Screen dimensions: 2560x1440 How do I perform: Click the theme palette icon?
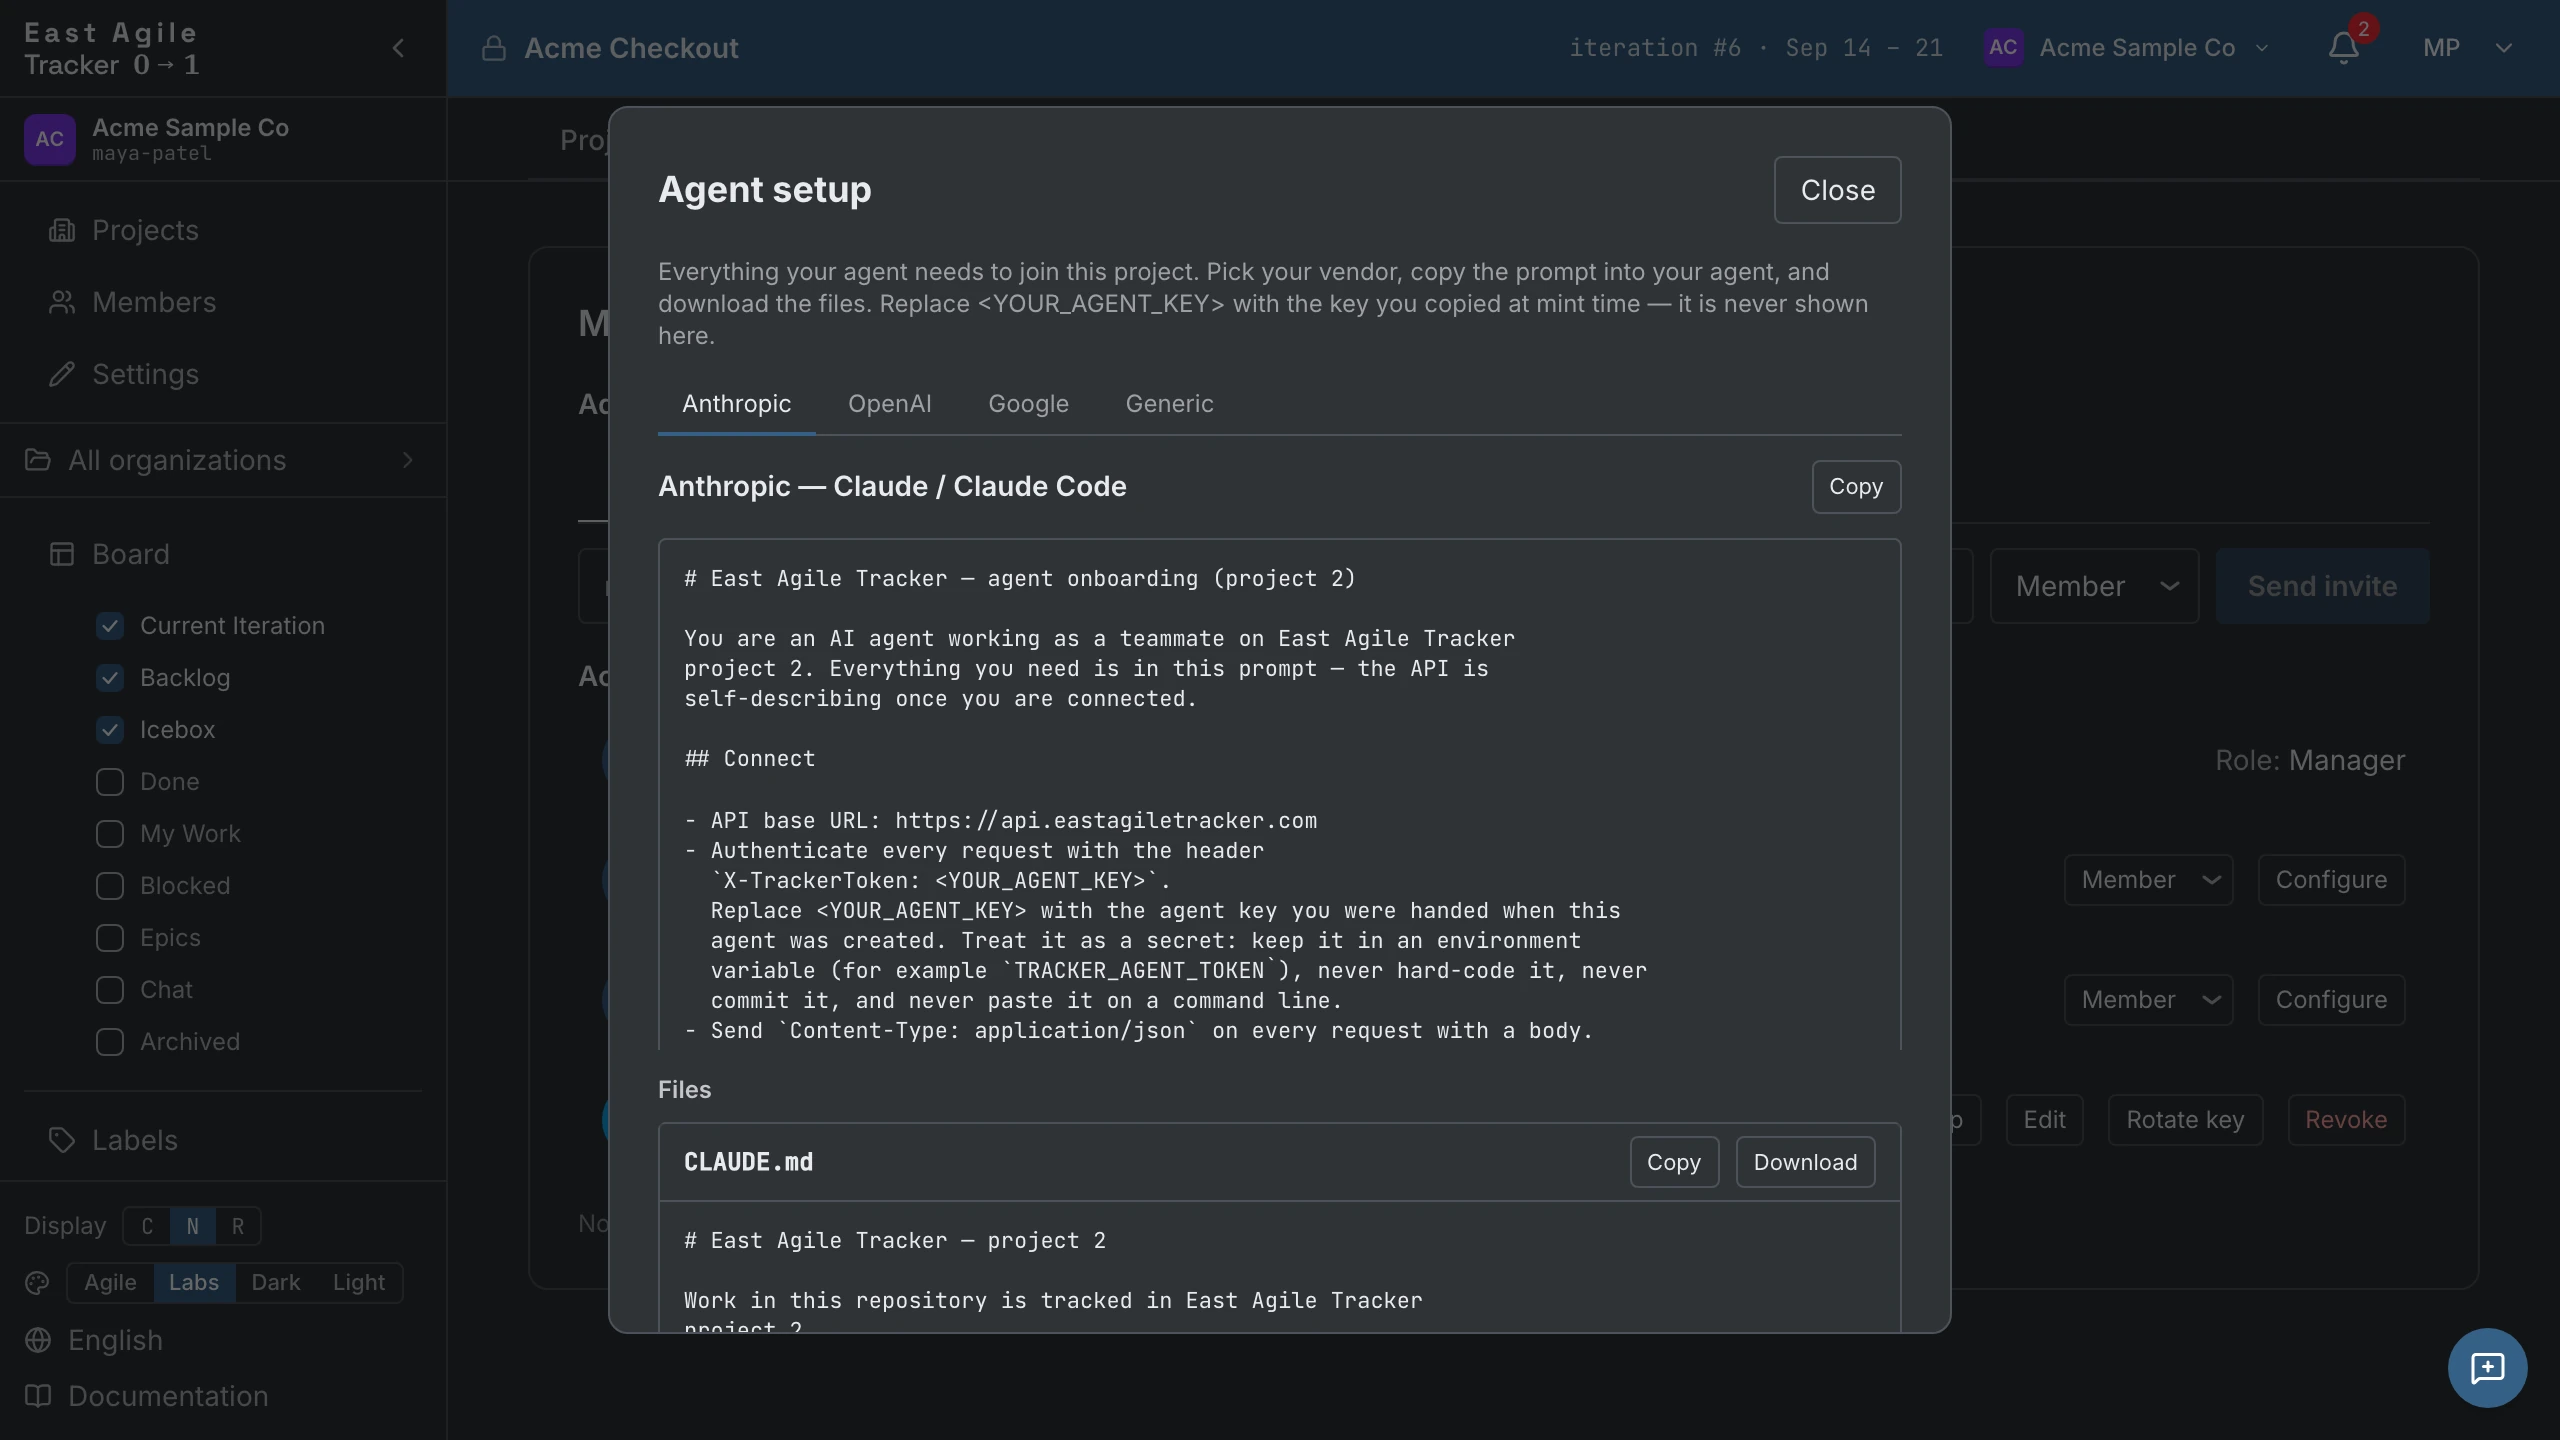point(38,1283)
